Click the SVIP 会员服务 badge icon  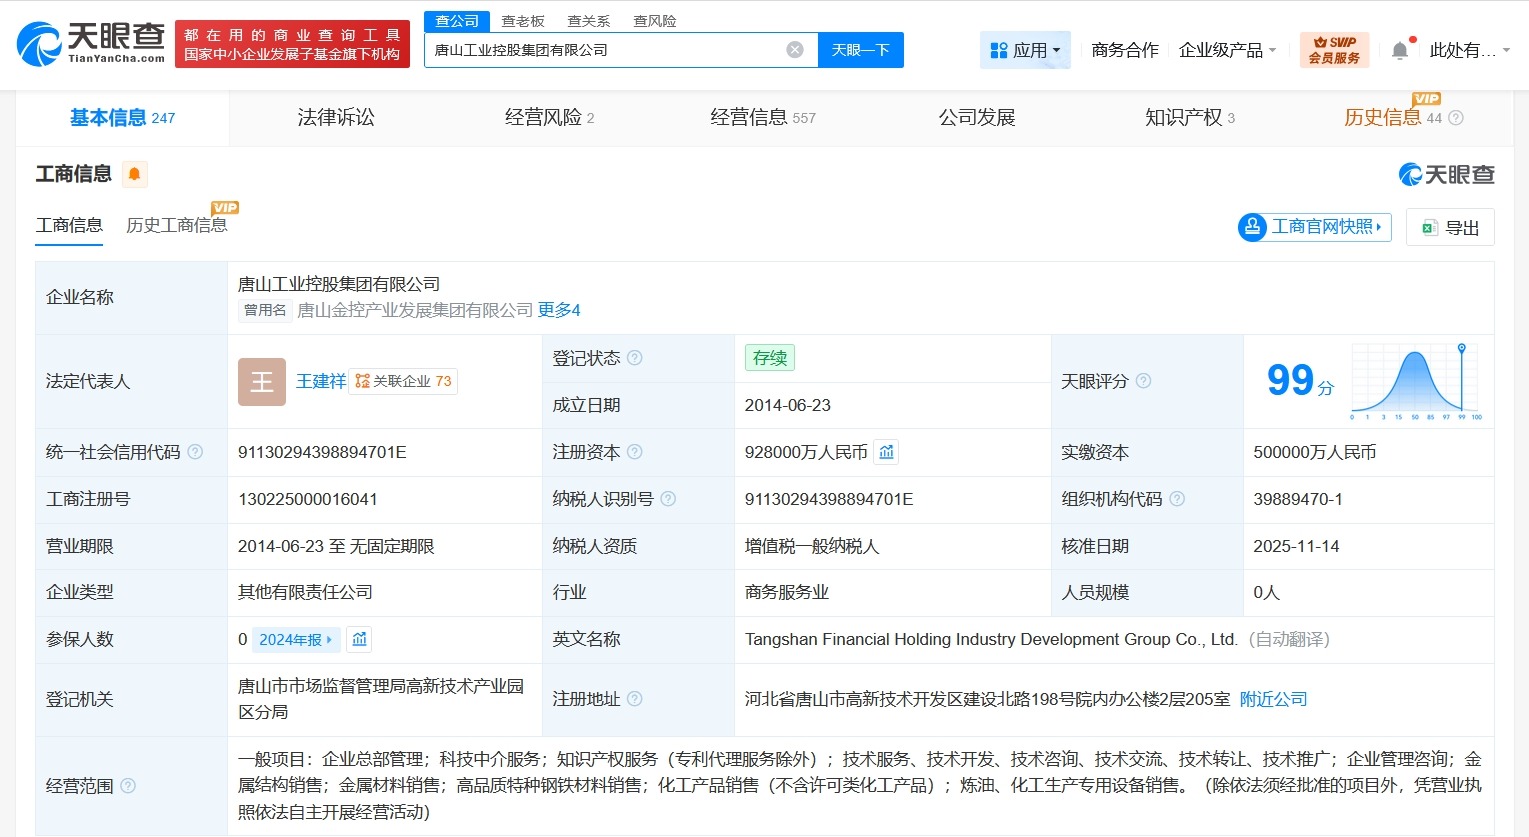point(1334,48)
